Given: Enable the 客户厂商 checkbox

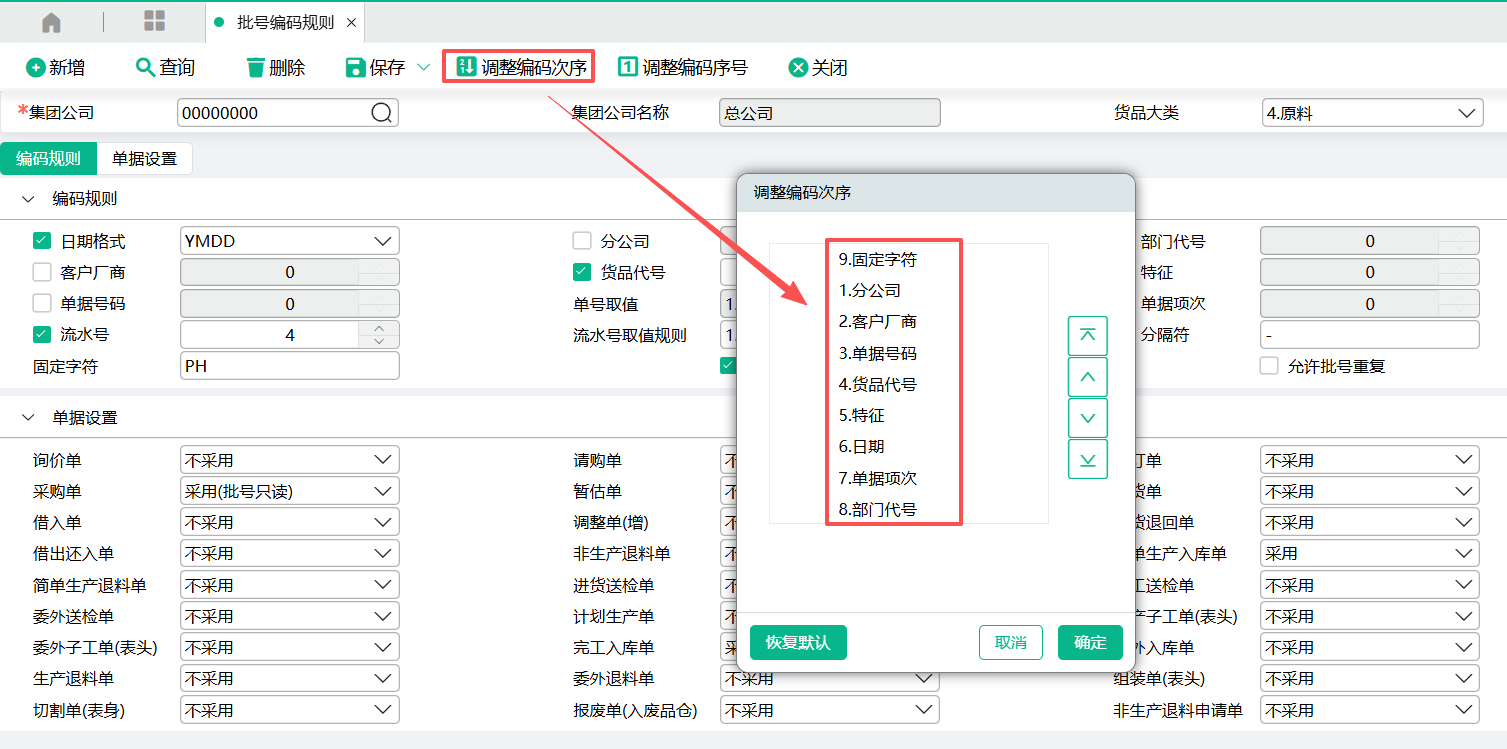Looking at the screenshot, I should (42, 272).
